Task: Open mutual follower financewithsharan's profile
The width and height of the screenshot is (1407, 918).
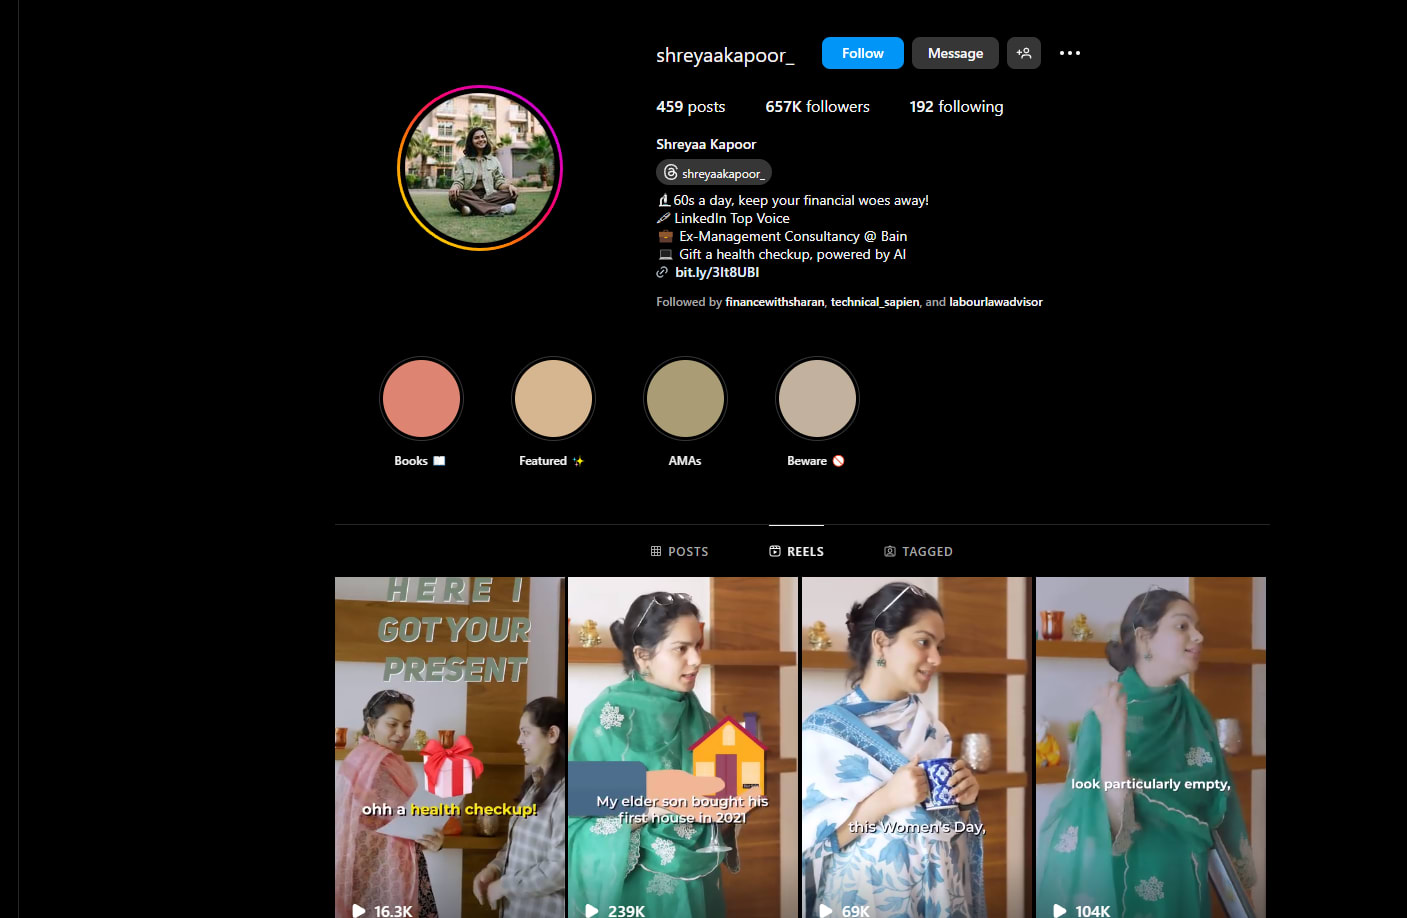Action: 774,302
